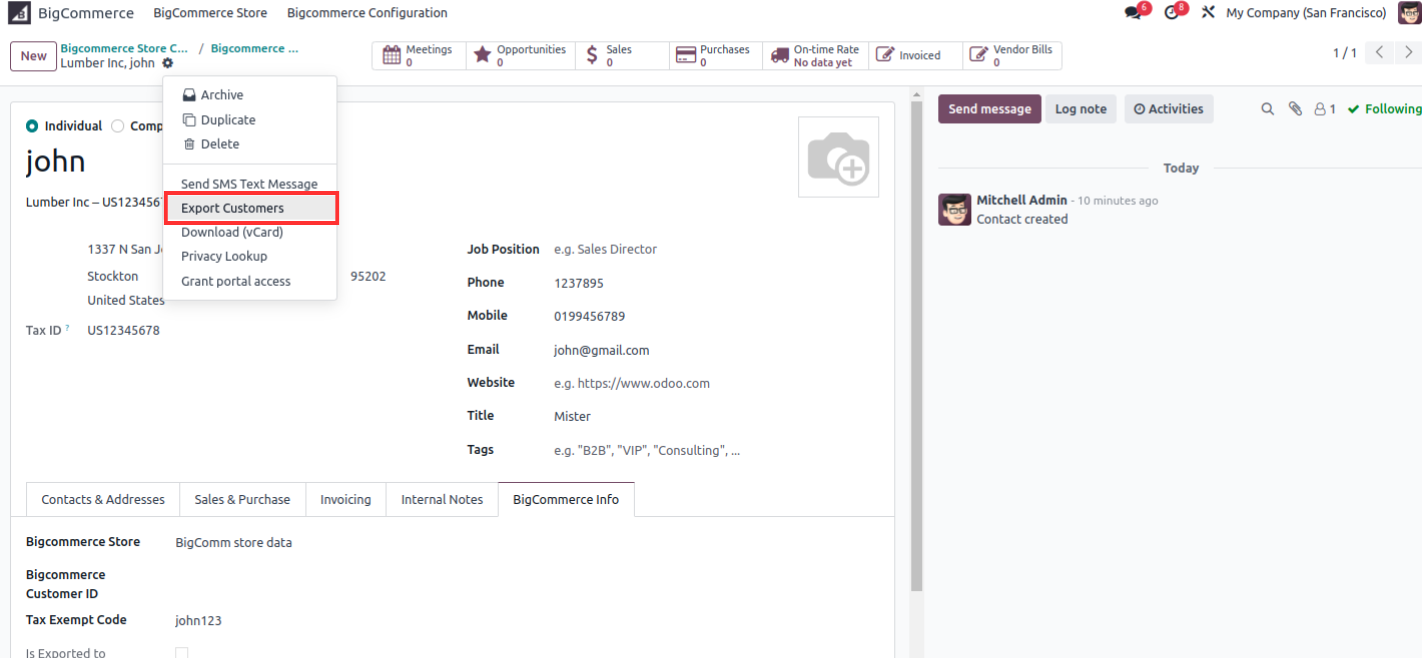Switch to Invoicing tab

point(345,499)
